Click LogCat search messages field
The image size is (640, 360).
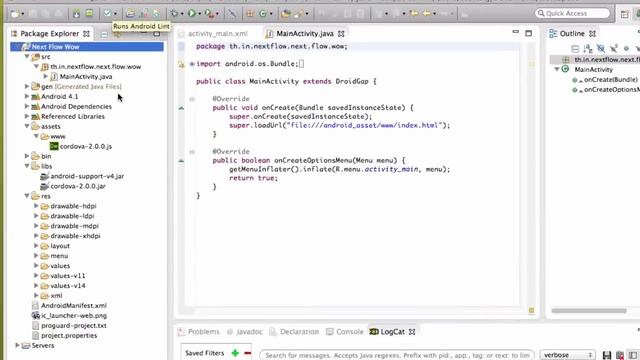tap(397, 355)
